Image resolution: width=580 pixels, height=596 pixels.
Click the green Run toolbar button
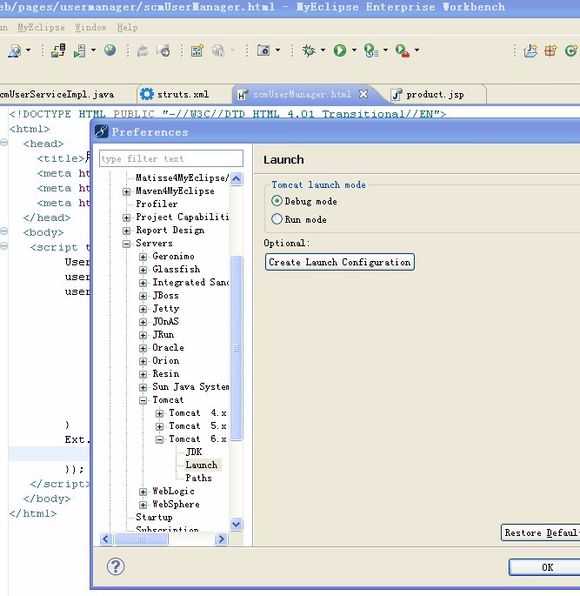click(340, 50)
